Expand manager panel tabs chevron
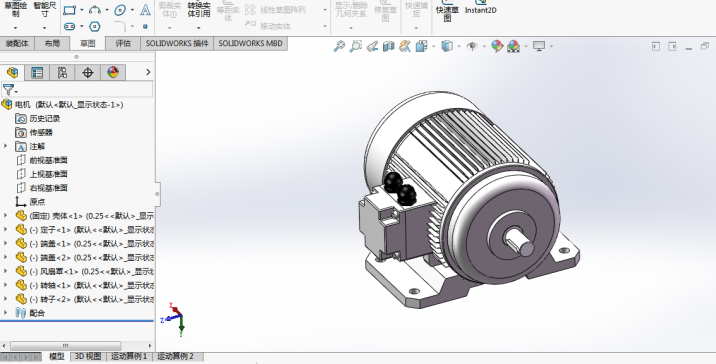Screen dimensions: 716x364 click(x=148, y=72)
